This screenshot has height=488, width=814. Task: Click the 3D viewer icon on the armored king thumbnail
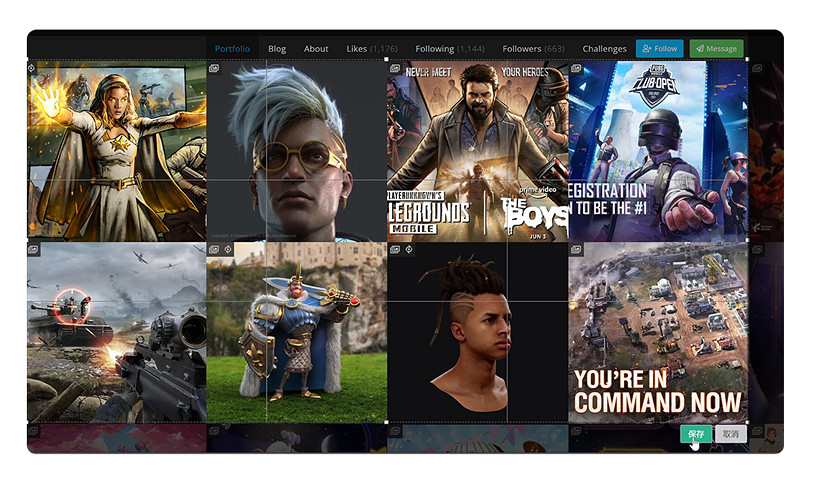click(228, 249)
